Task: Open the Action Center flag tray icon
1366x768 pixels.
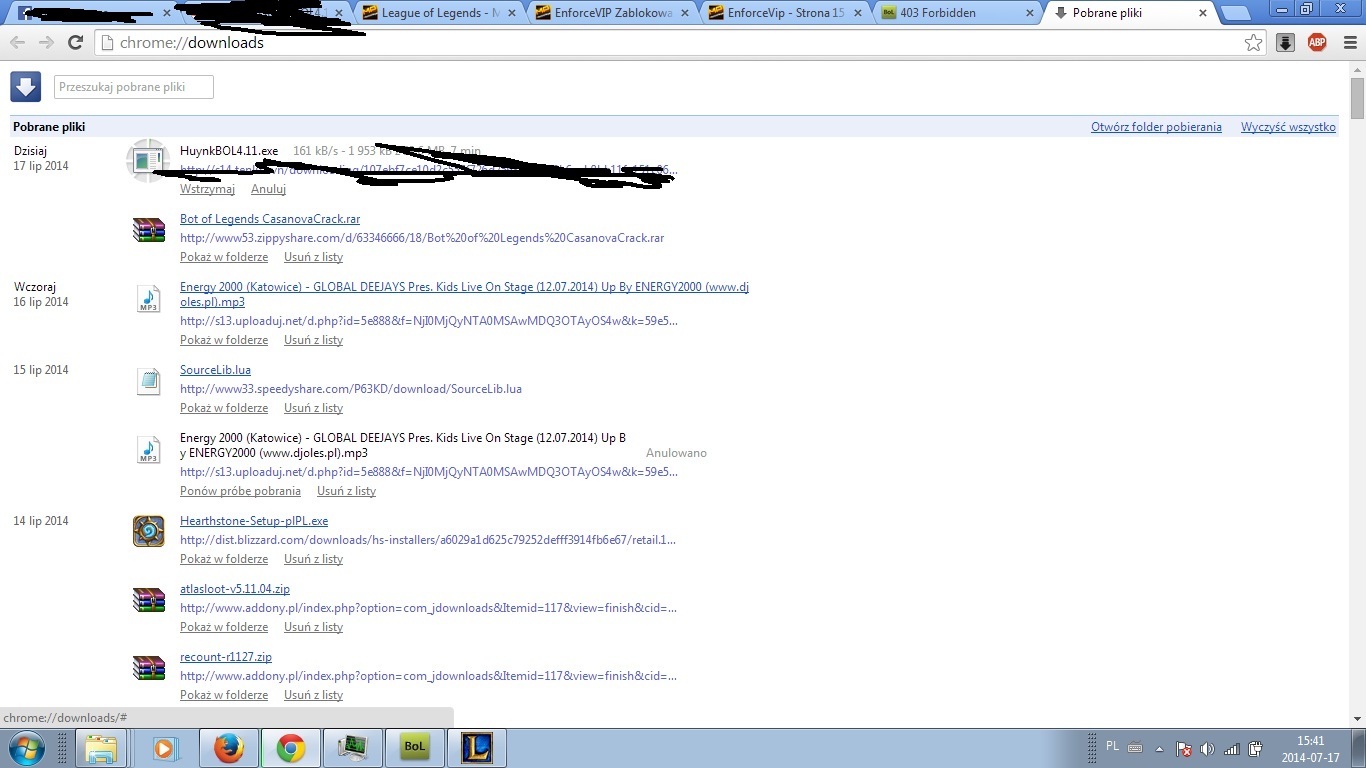Action: tap(1183, 748)
